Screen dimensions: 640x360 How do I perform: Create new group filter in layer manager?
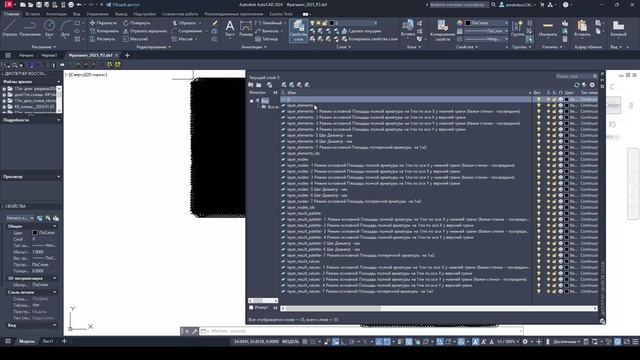tap(259, 85)
